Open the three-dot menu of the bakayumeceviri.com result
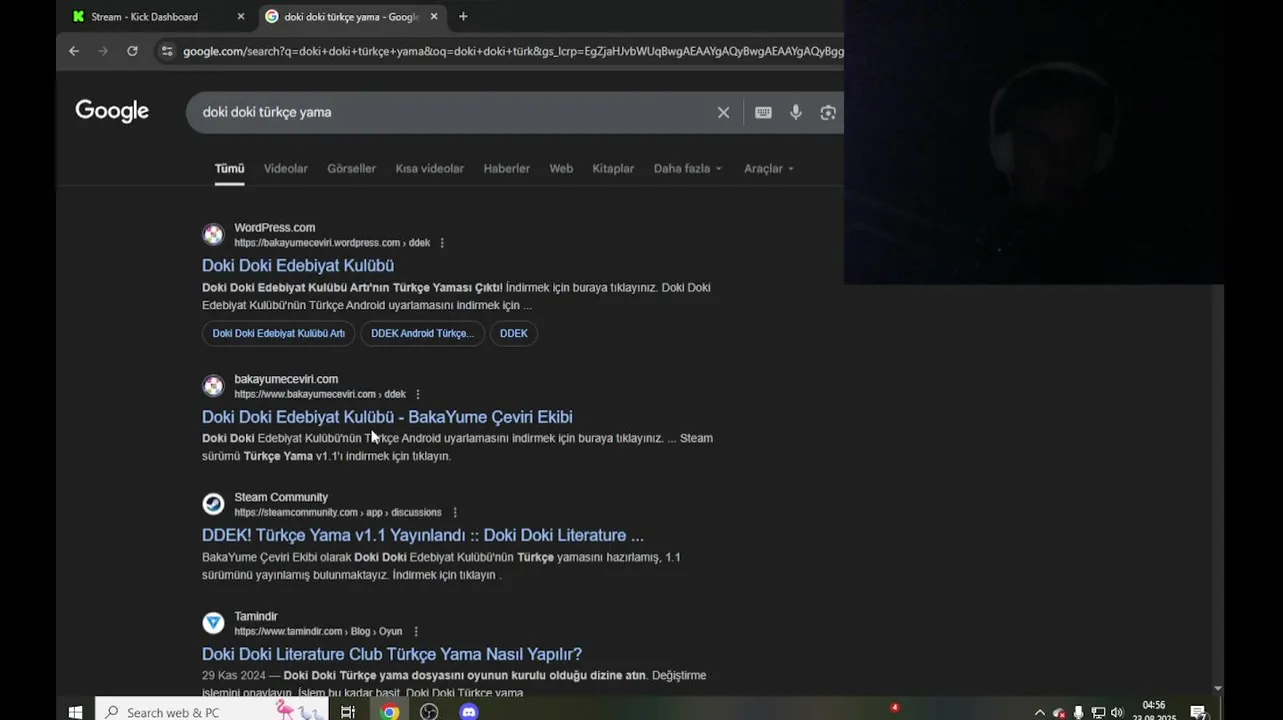This screenshot has width=1283, height=720. (418, 394)
